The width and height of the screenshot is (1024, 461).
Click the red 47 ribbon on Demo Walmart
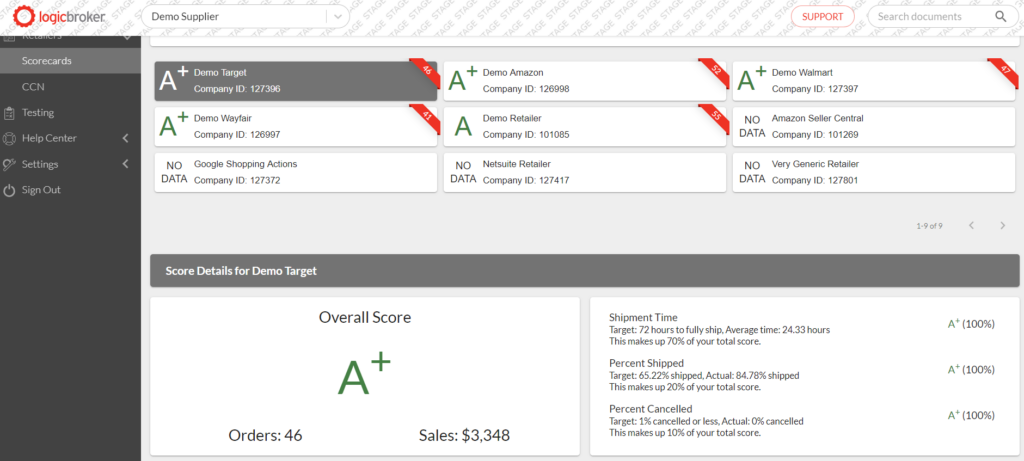click(x=1004, y=72)
